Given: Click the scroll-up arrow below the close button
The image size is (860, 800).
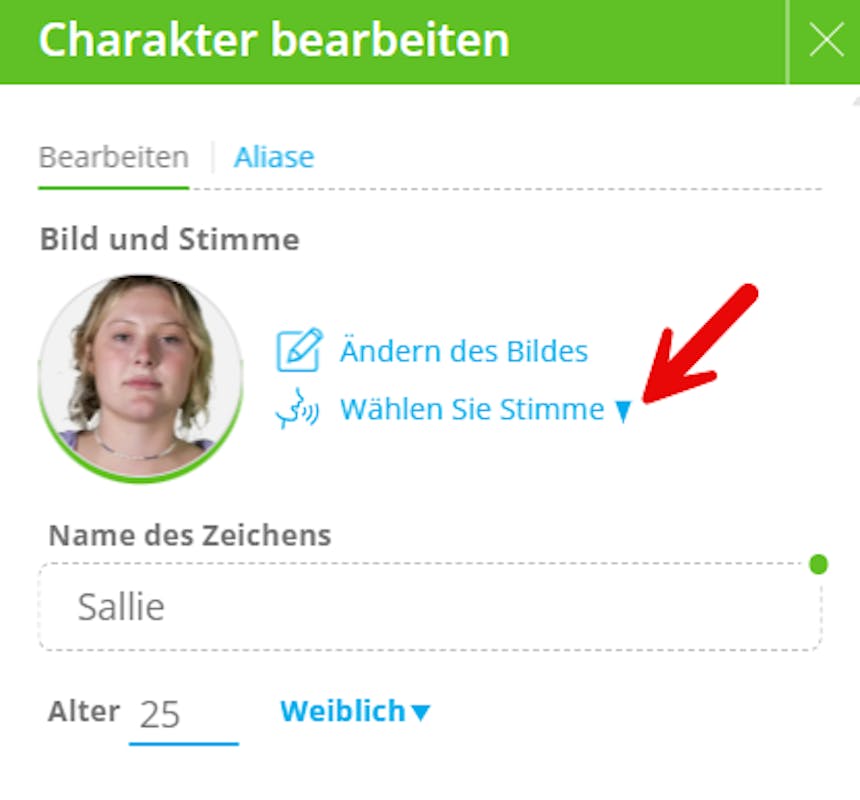Looking at the screenshot, I should tap(855, 100).
